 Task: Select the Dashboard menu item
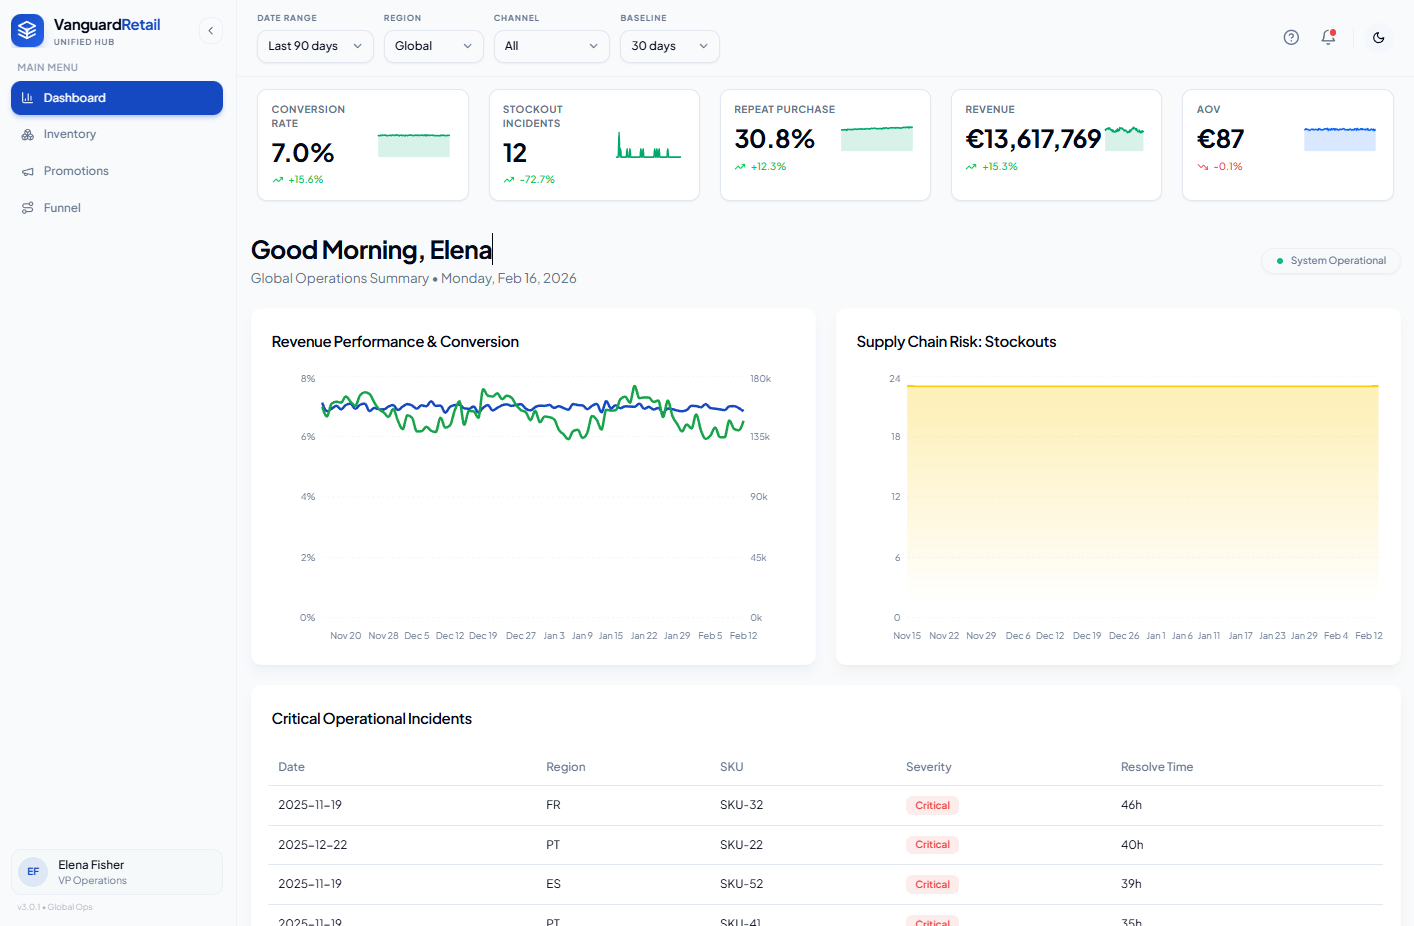tap(117, 98)
